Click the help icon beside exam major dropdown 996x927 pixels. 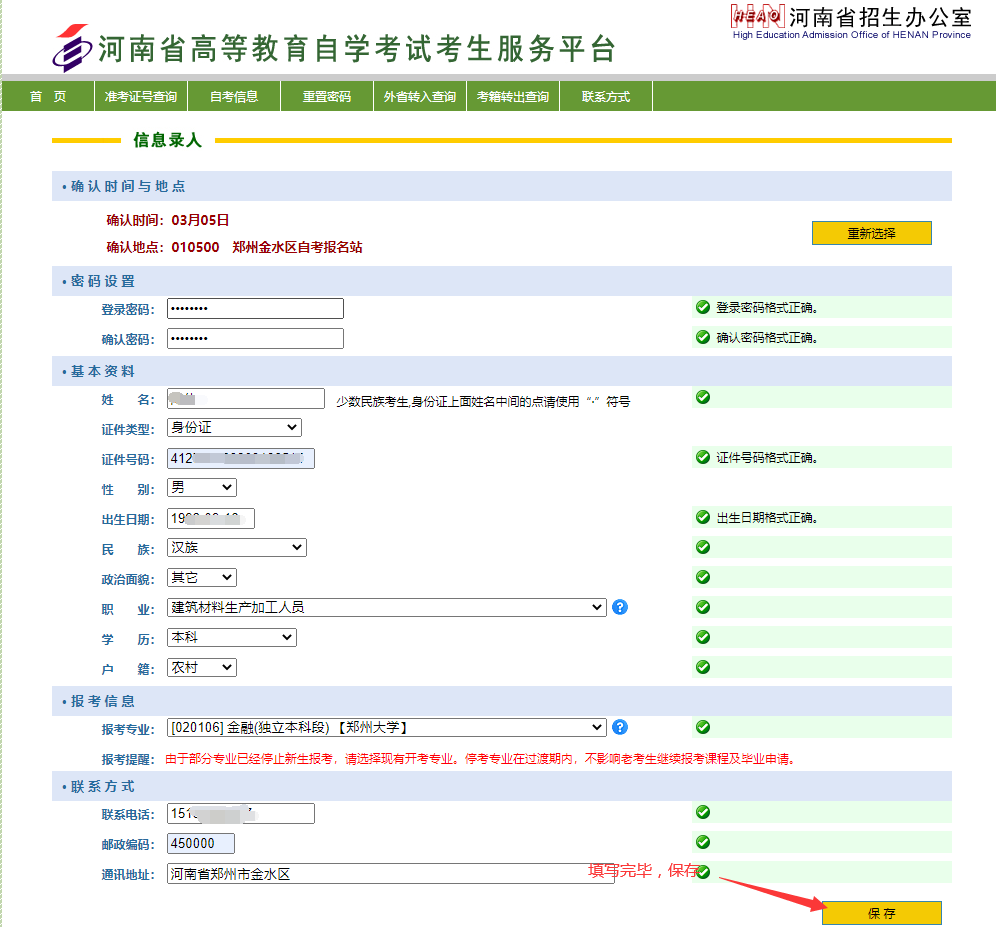[x=620, y=727]
